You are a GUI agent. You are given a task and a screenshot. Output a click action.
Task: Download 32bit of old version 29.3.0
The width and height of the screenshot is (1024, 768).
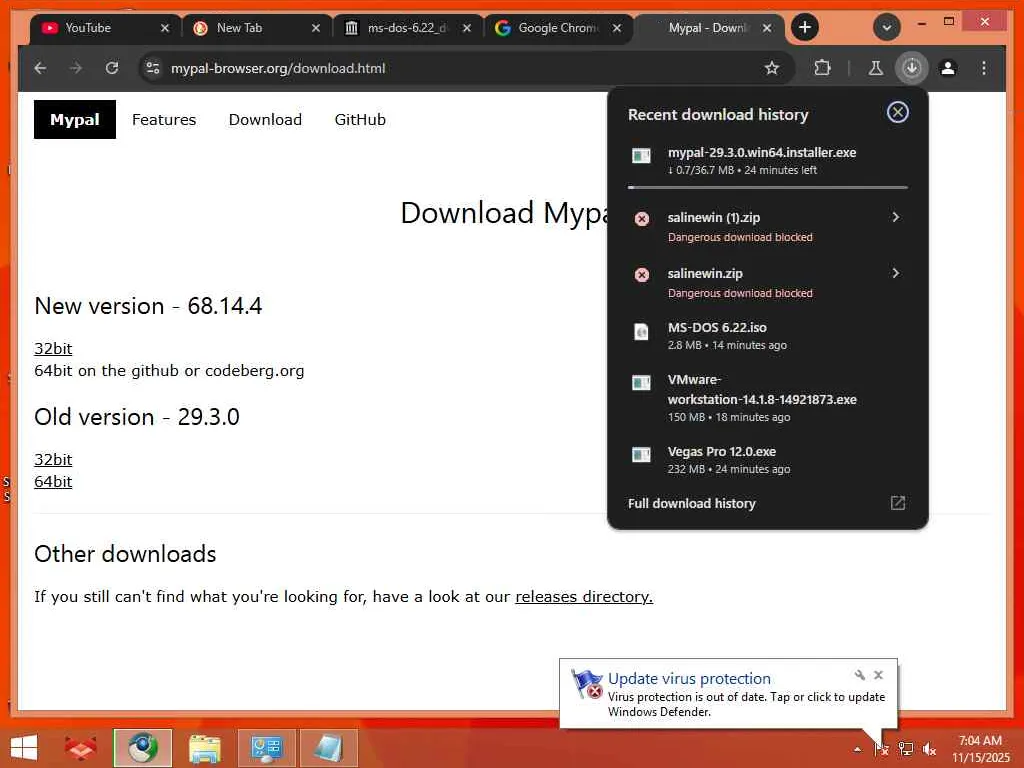[x=53, y=460]
